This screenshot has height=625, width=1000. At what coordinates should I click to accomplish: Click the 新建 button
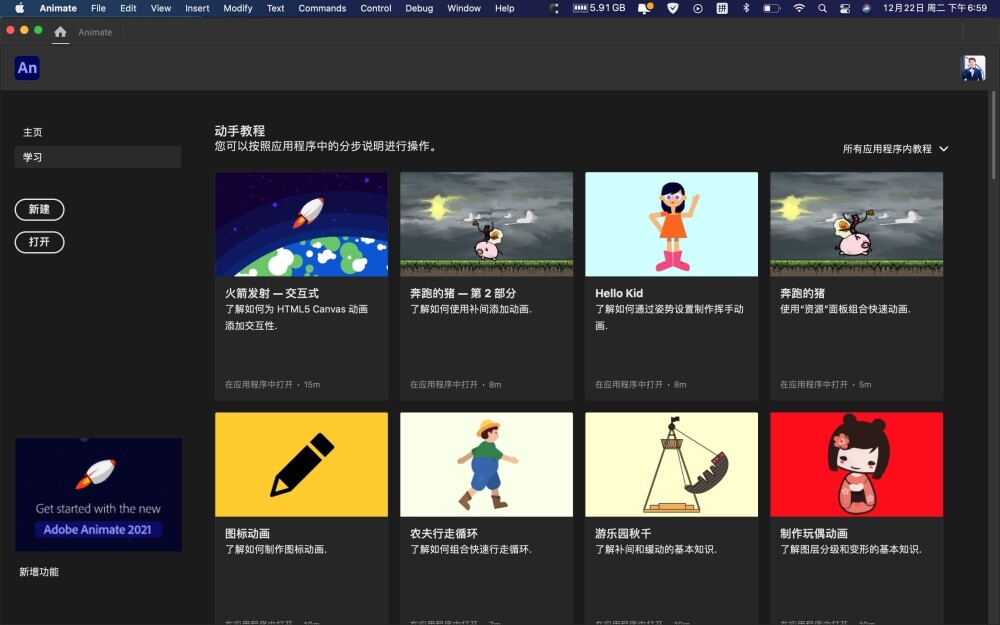[39, 209]
